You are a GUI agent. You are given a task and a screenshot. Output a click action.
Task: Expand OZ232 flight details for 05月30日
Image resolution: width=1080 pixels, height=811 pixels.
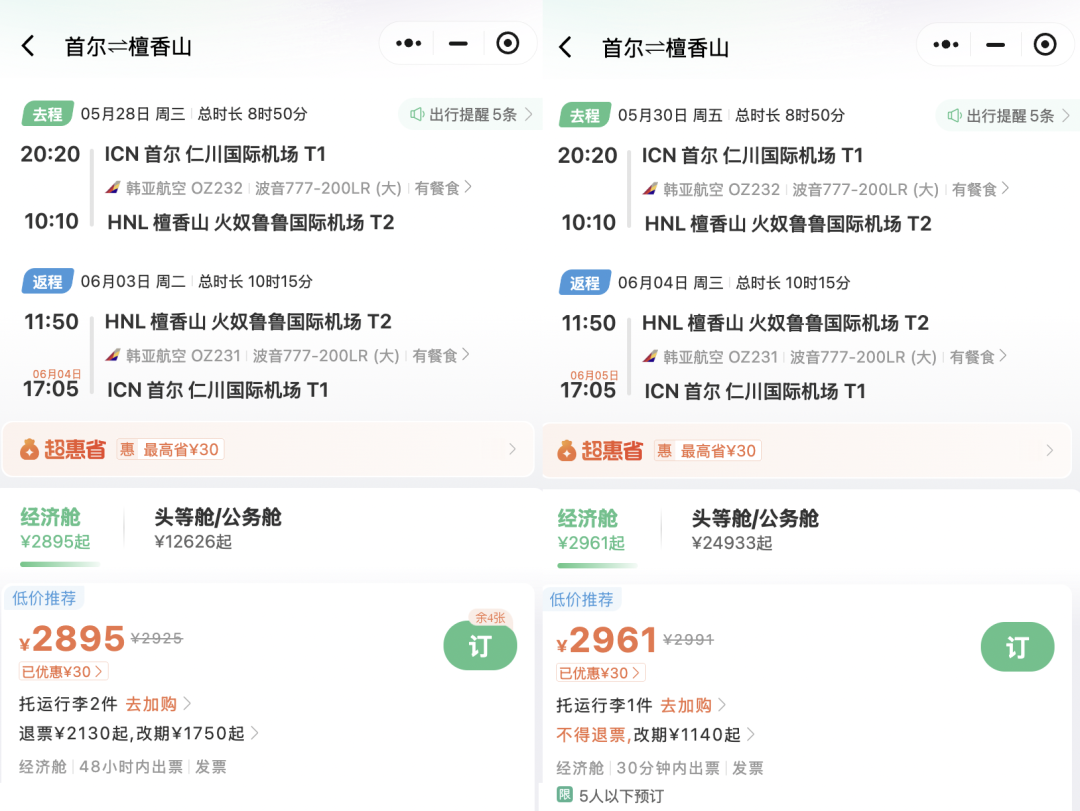[x=826, y=189]
